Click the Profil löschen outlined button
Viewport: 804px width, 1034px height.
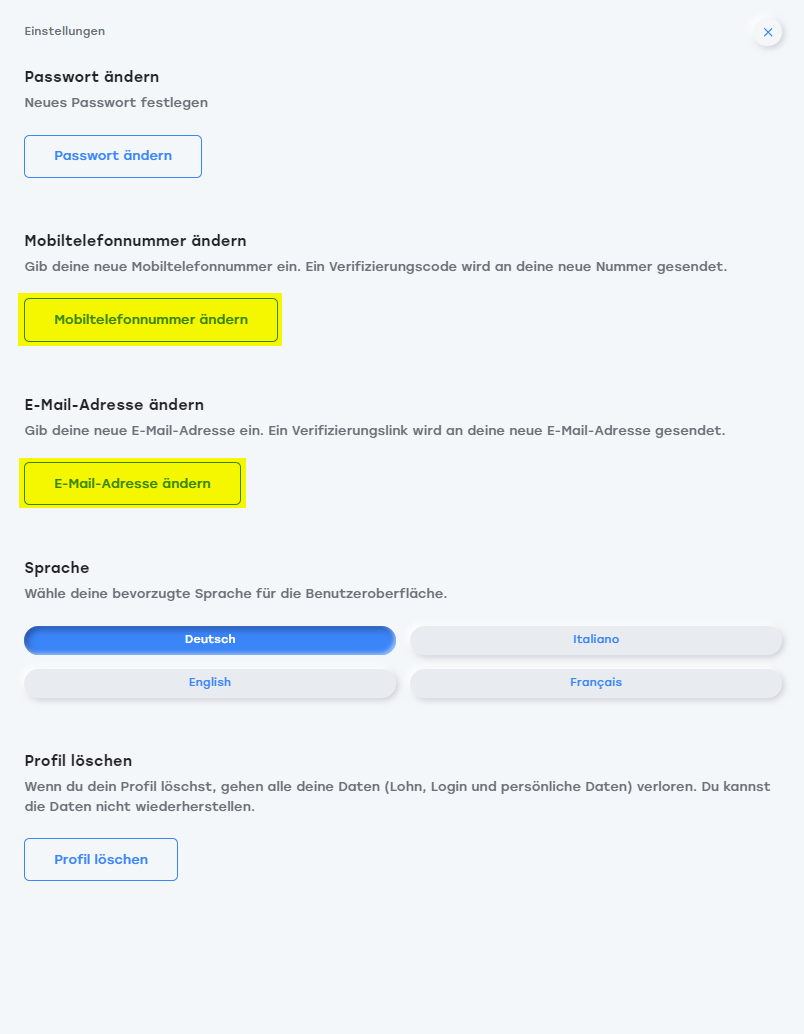point(101,859)
